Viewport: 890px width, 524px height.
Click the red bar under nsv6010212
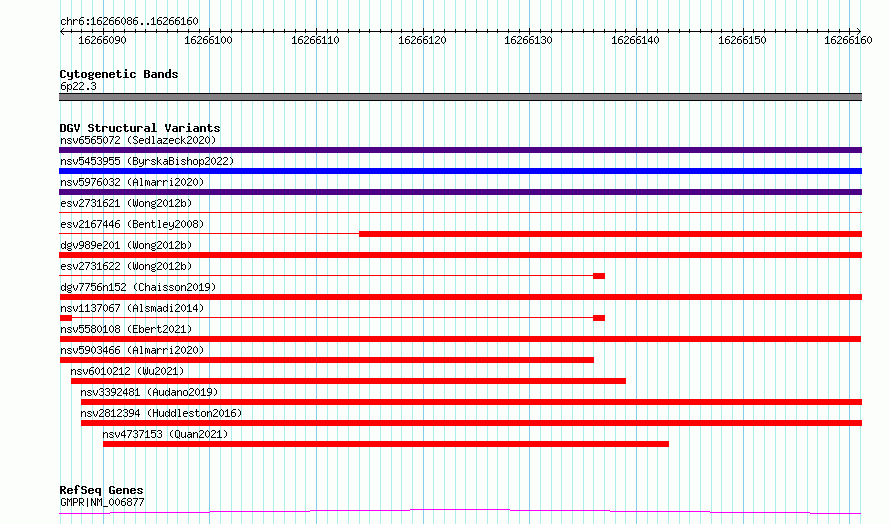348,381
